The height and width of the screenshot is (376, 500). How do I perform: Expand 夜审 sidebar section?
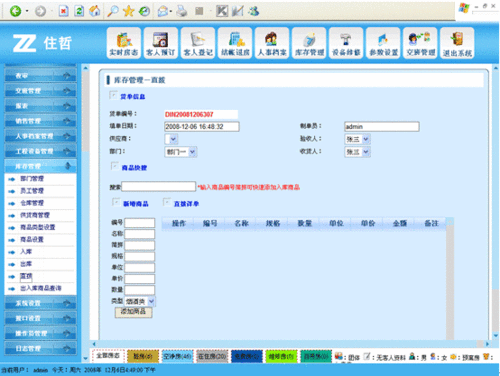(40, 76)
